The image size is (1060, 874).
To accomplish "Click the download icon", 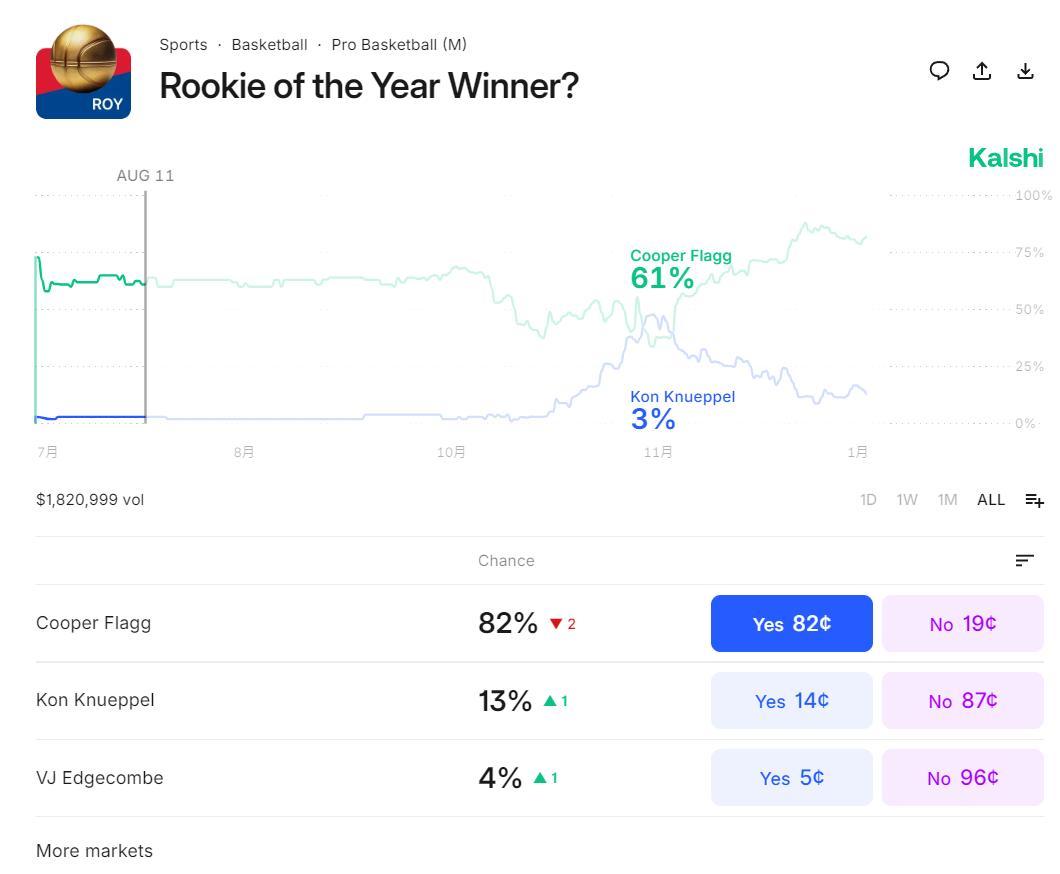I will tap(1025, 70).
